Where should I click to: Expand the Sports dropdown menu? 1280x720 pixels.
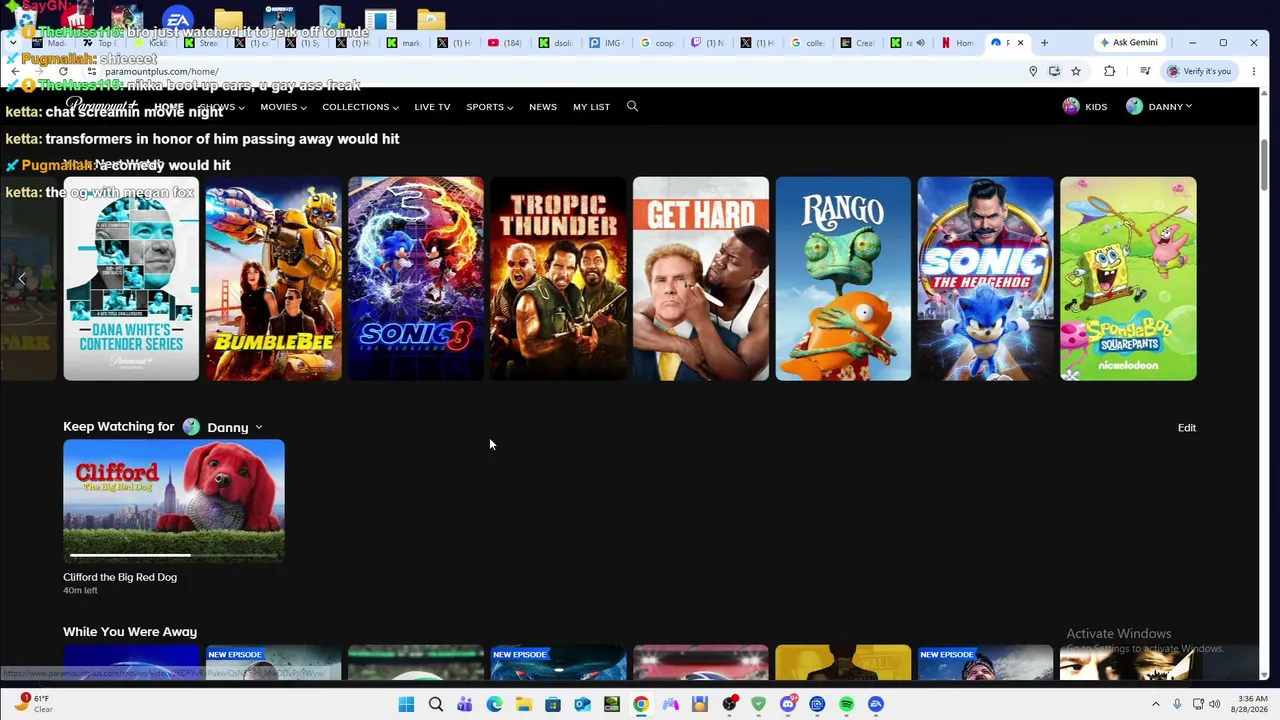[x=490, y=107]
